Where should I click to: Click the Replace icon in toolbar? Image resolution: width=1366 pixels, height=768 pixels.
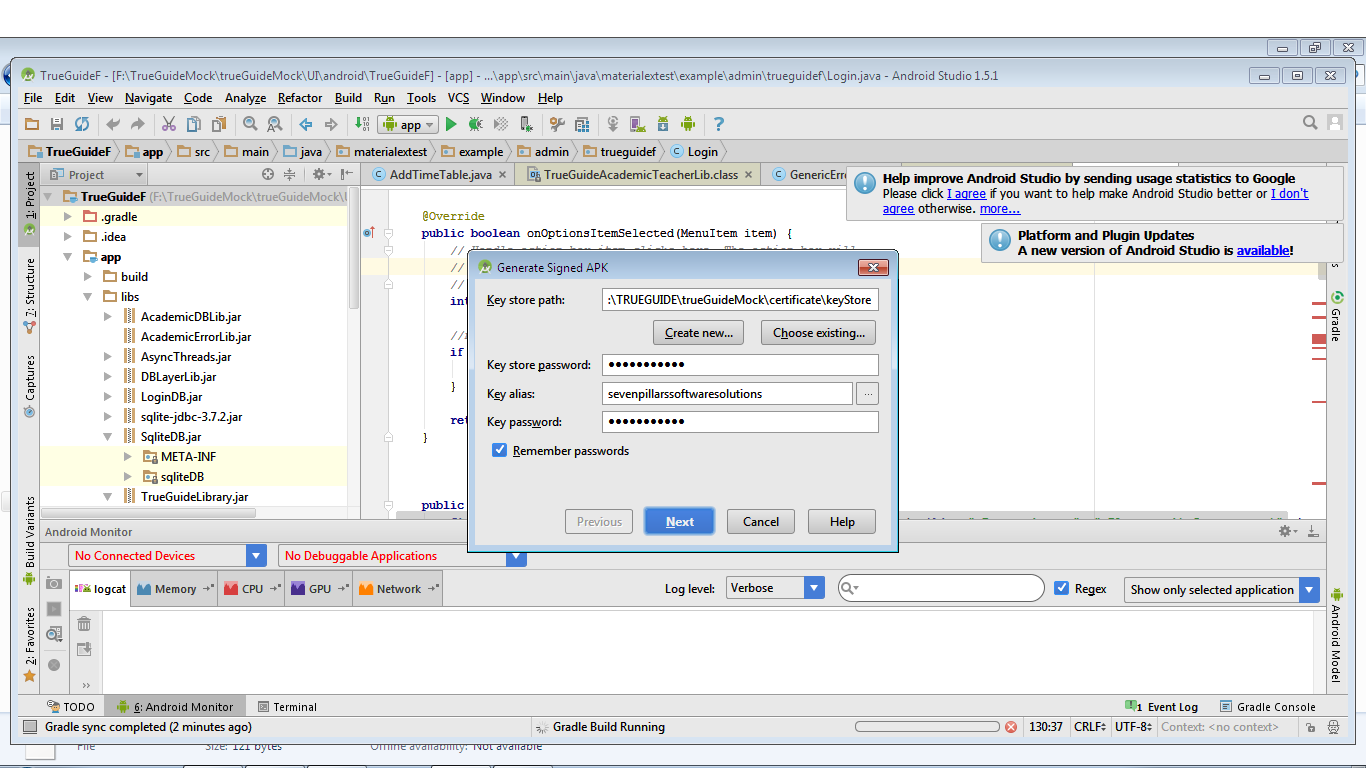[275, 124]
